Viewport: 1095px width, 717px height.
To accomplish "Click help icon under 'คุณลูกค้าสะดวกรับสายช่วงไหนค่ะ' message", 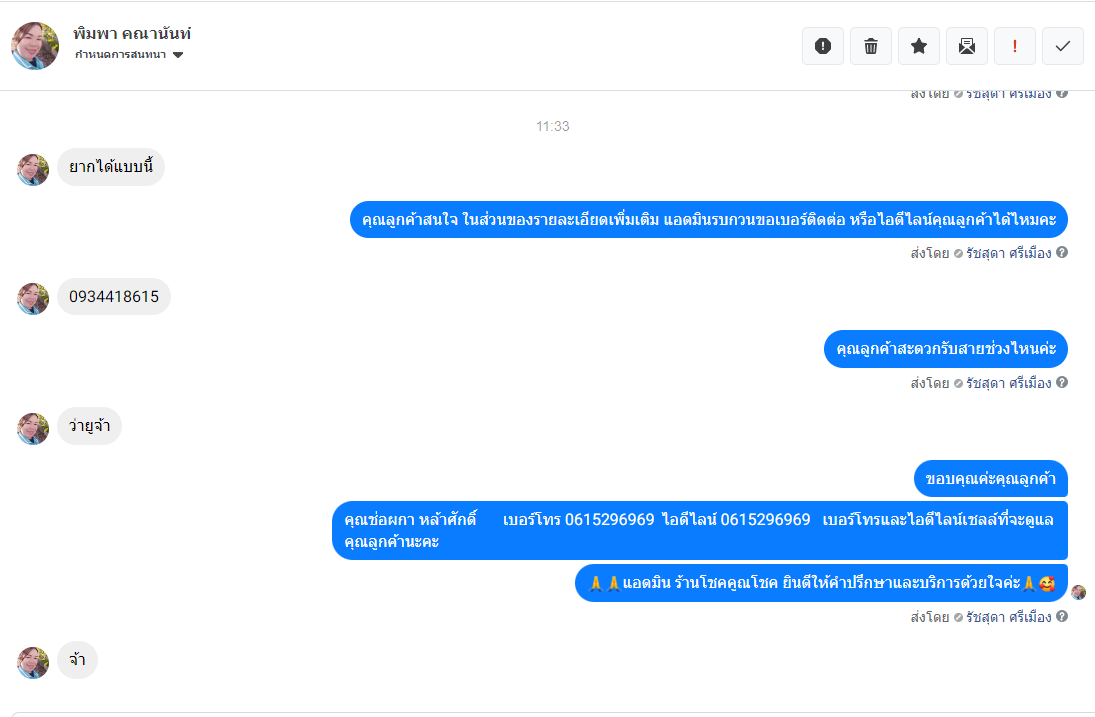I will pos(1062,382).
